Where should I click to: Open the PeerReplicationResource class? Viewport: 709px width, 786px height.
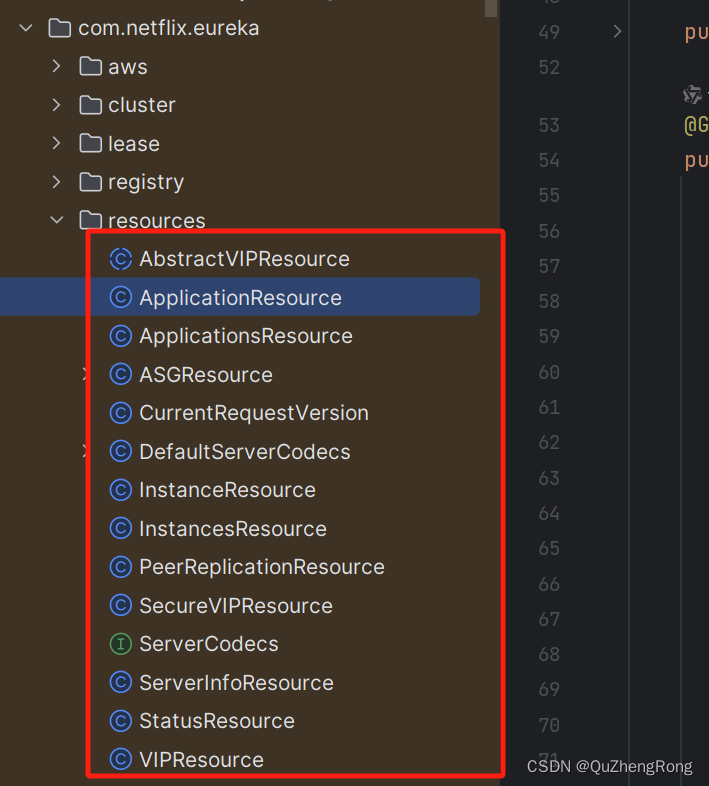click(x=262, y=567)
